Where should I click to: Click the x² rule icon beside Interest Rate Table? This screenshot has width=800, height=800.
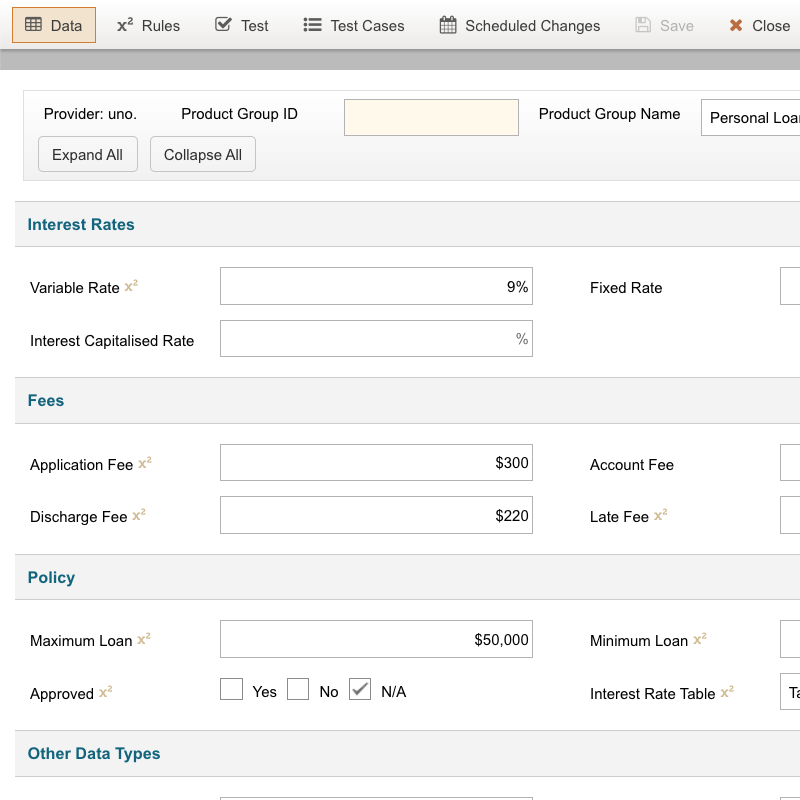tap(727, 692)
